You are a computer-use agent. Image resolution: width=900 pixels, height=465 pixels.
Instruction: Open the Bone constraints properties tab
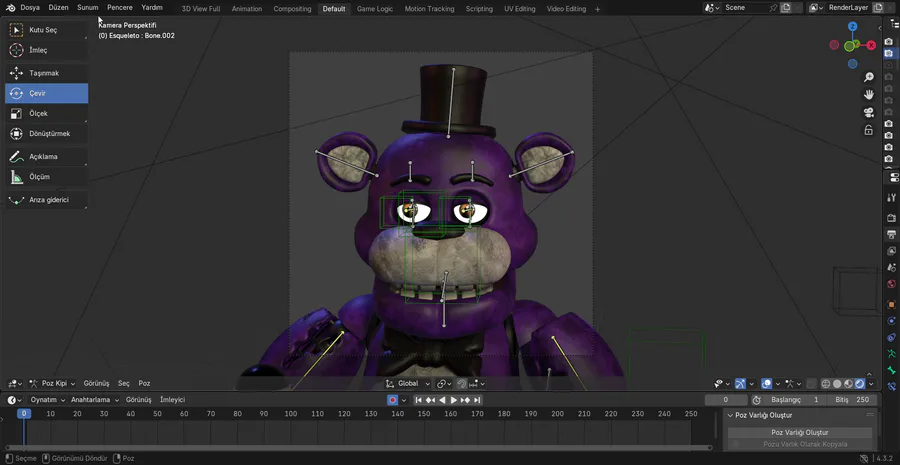pyautogui.click(x=891, y=387)
